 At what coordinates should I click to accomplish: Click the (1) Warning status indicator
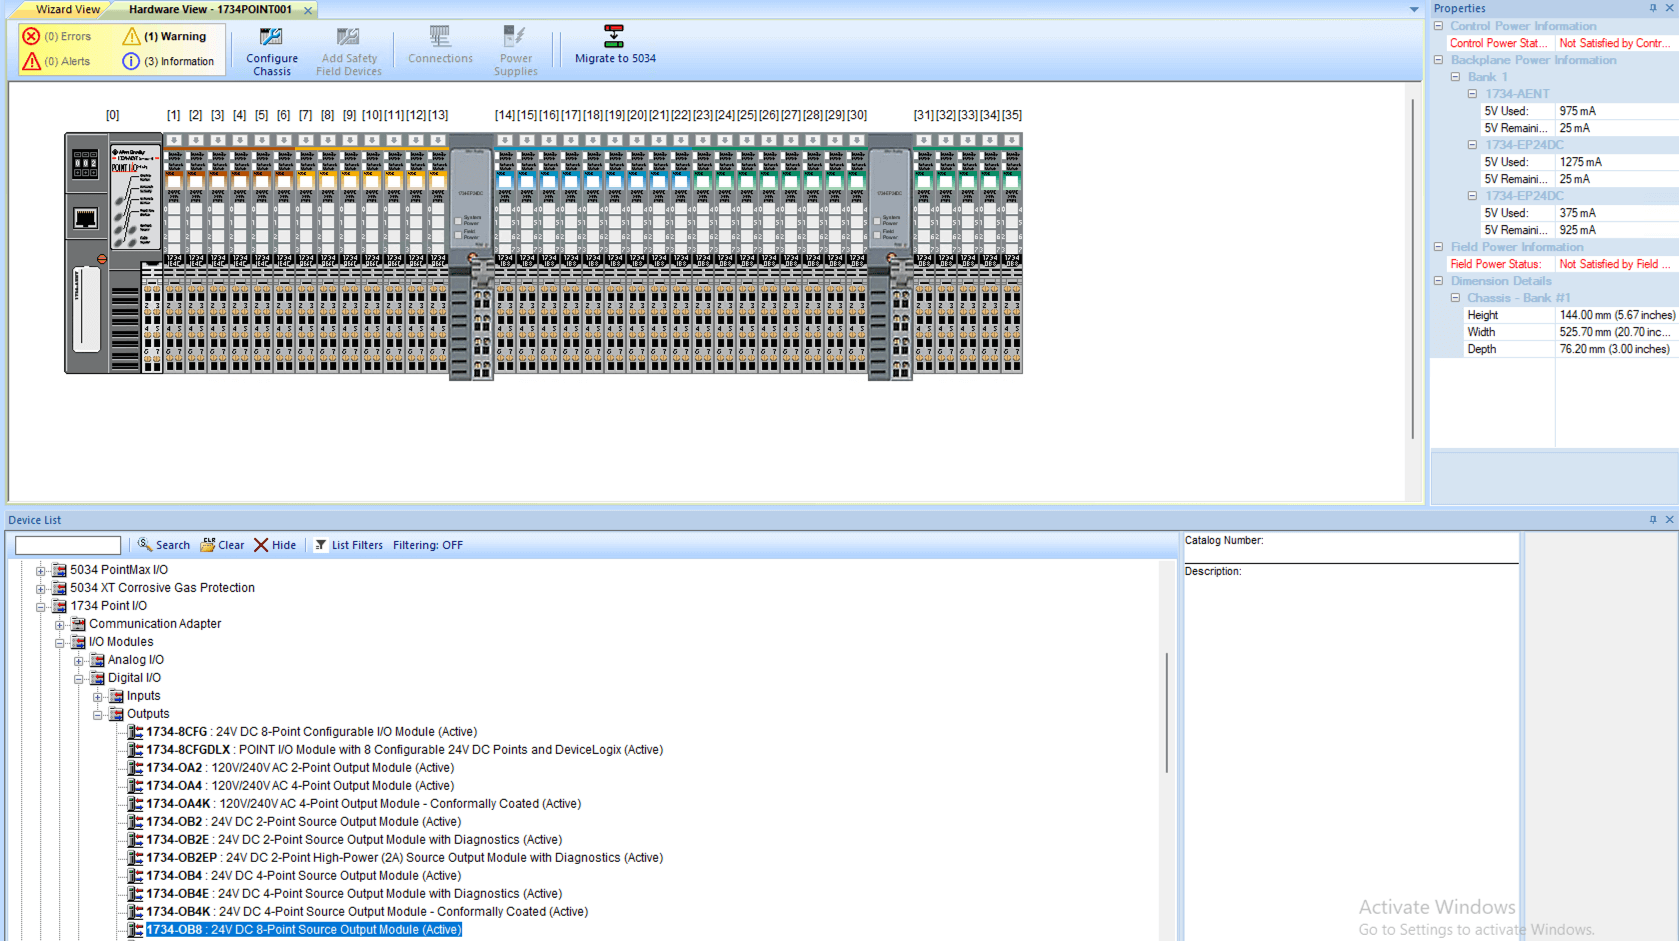tap(166, 36)
